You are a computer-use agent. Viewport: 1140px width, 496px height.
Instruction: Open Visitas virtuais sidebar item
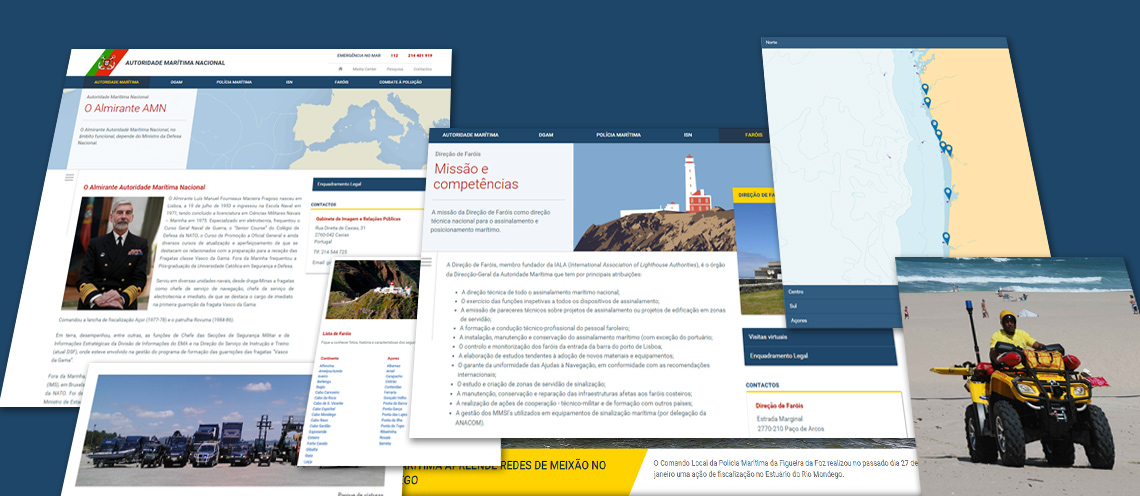pyautogui.click(x=818, y=337)
